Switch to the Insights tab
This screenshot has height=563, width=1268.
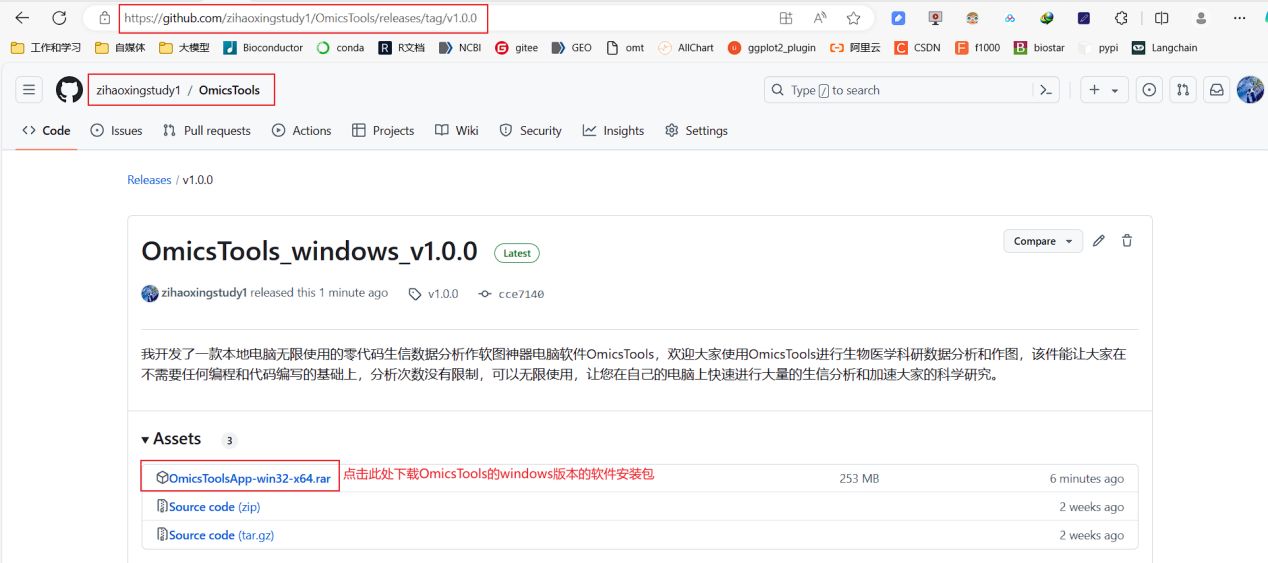click(x=613, y=131)
